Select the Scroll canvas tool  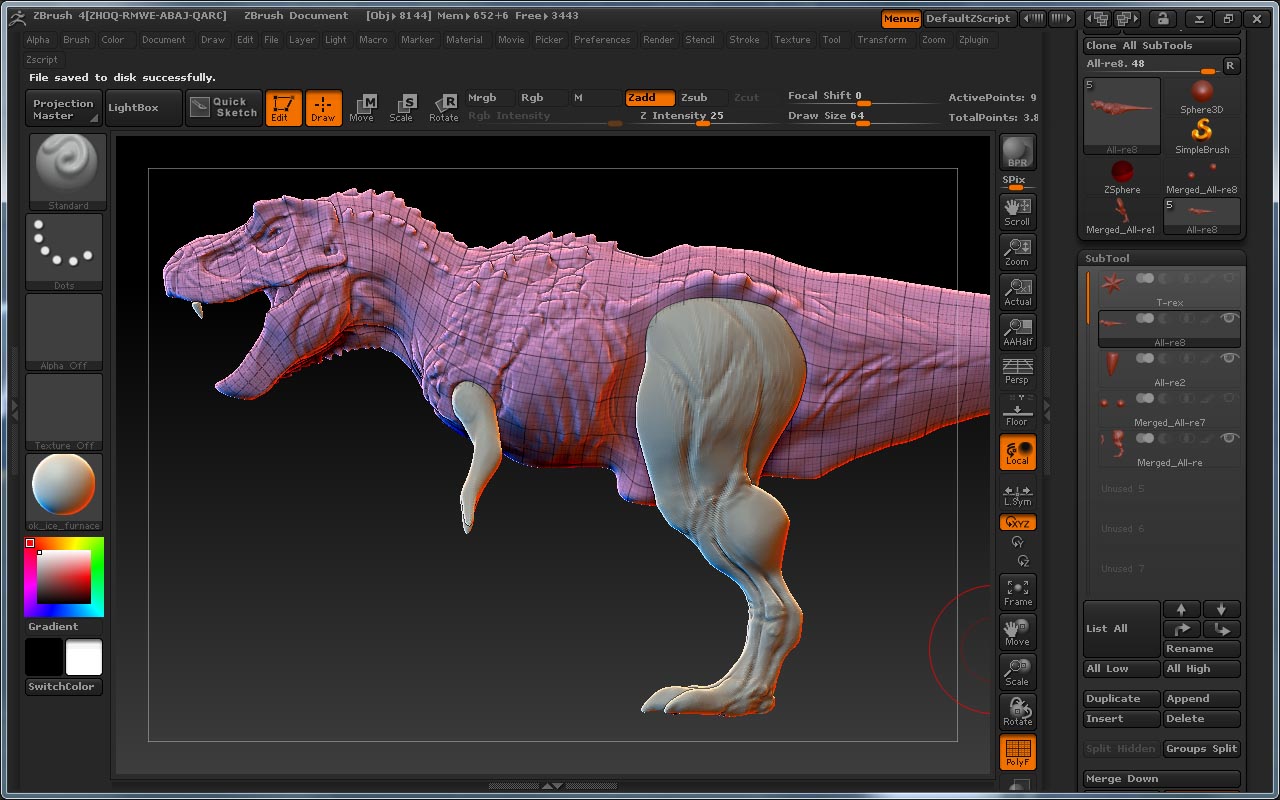[x=1017, y=211]
